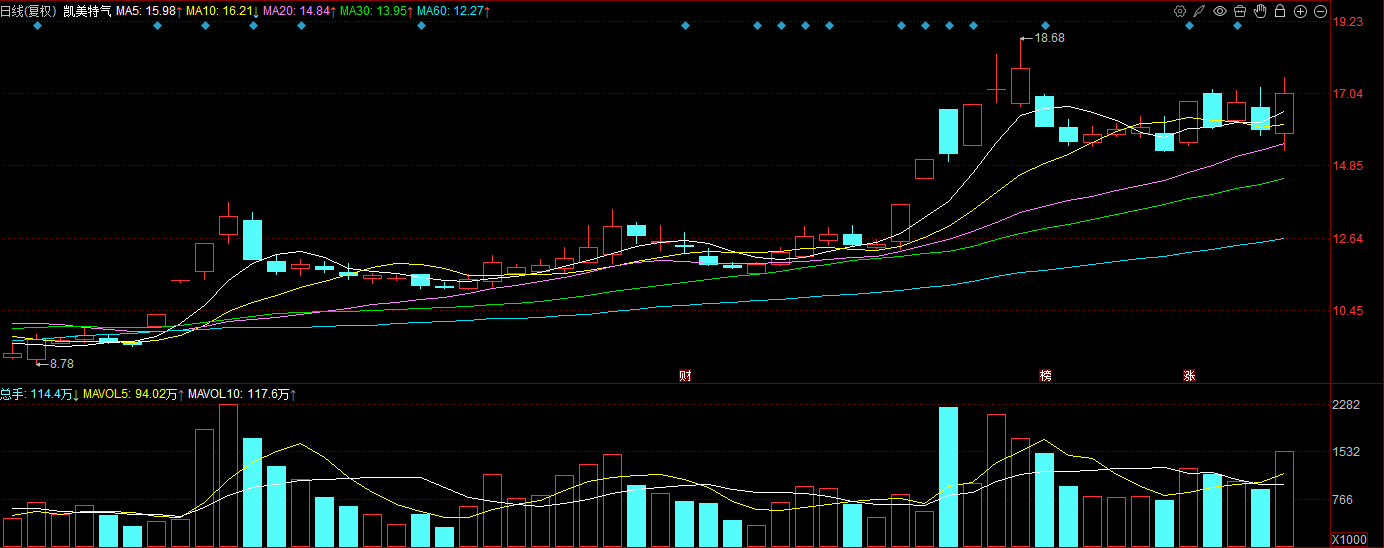Image resolution: width=1384 pixels, height=548 pixels.
Task: Select the feather drawing tool
Action: [1200, 11]
